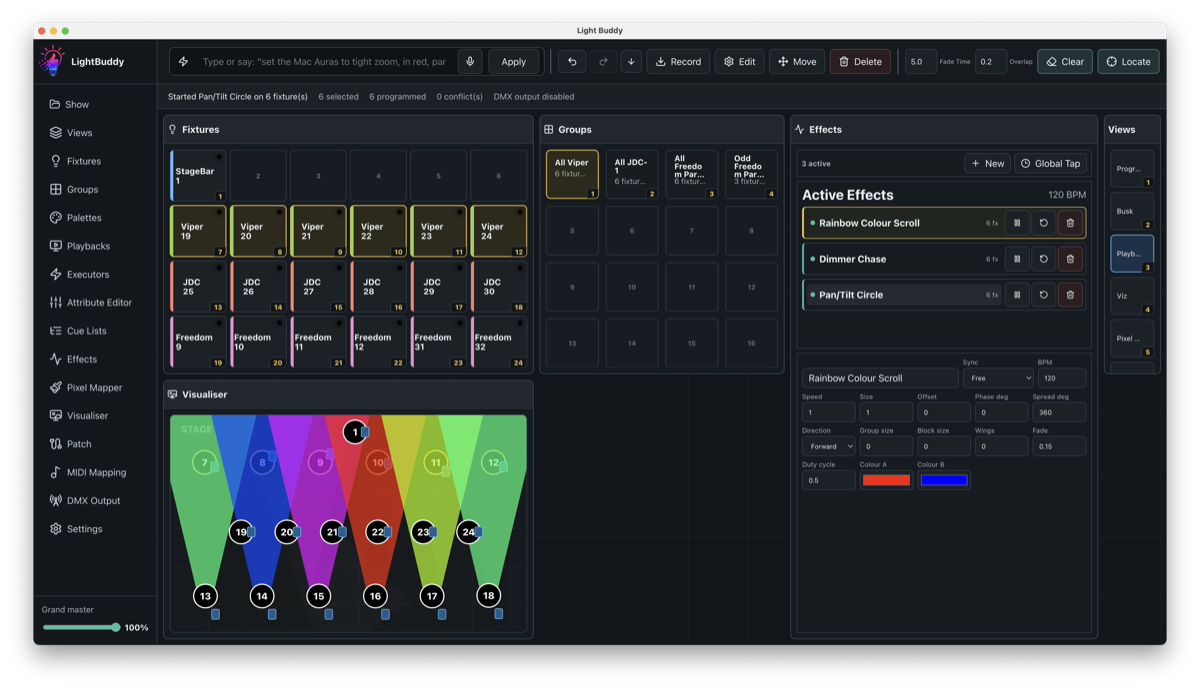Toggle selection of StageBar 1 fixture
Viewport: 1200px width, 689px height.
pyautogui.click(x=198, y=176)
